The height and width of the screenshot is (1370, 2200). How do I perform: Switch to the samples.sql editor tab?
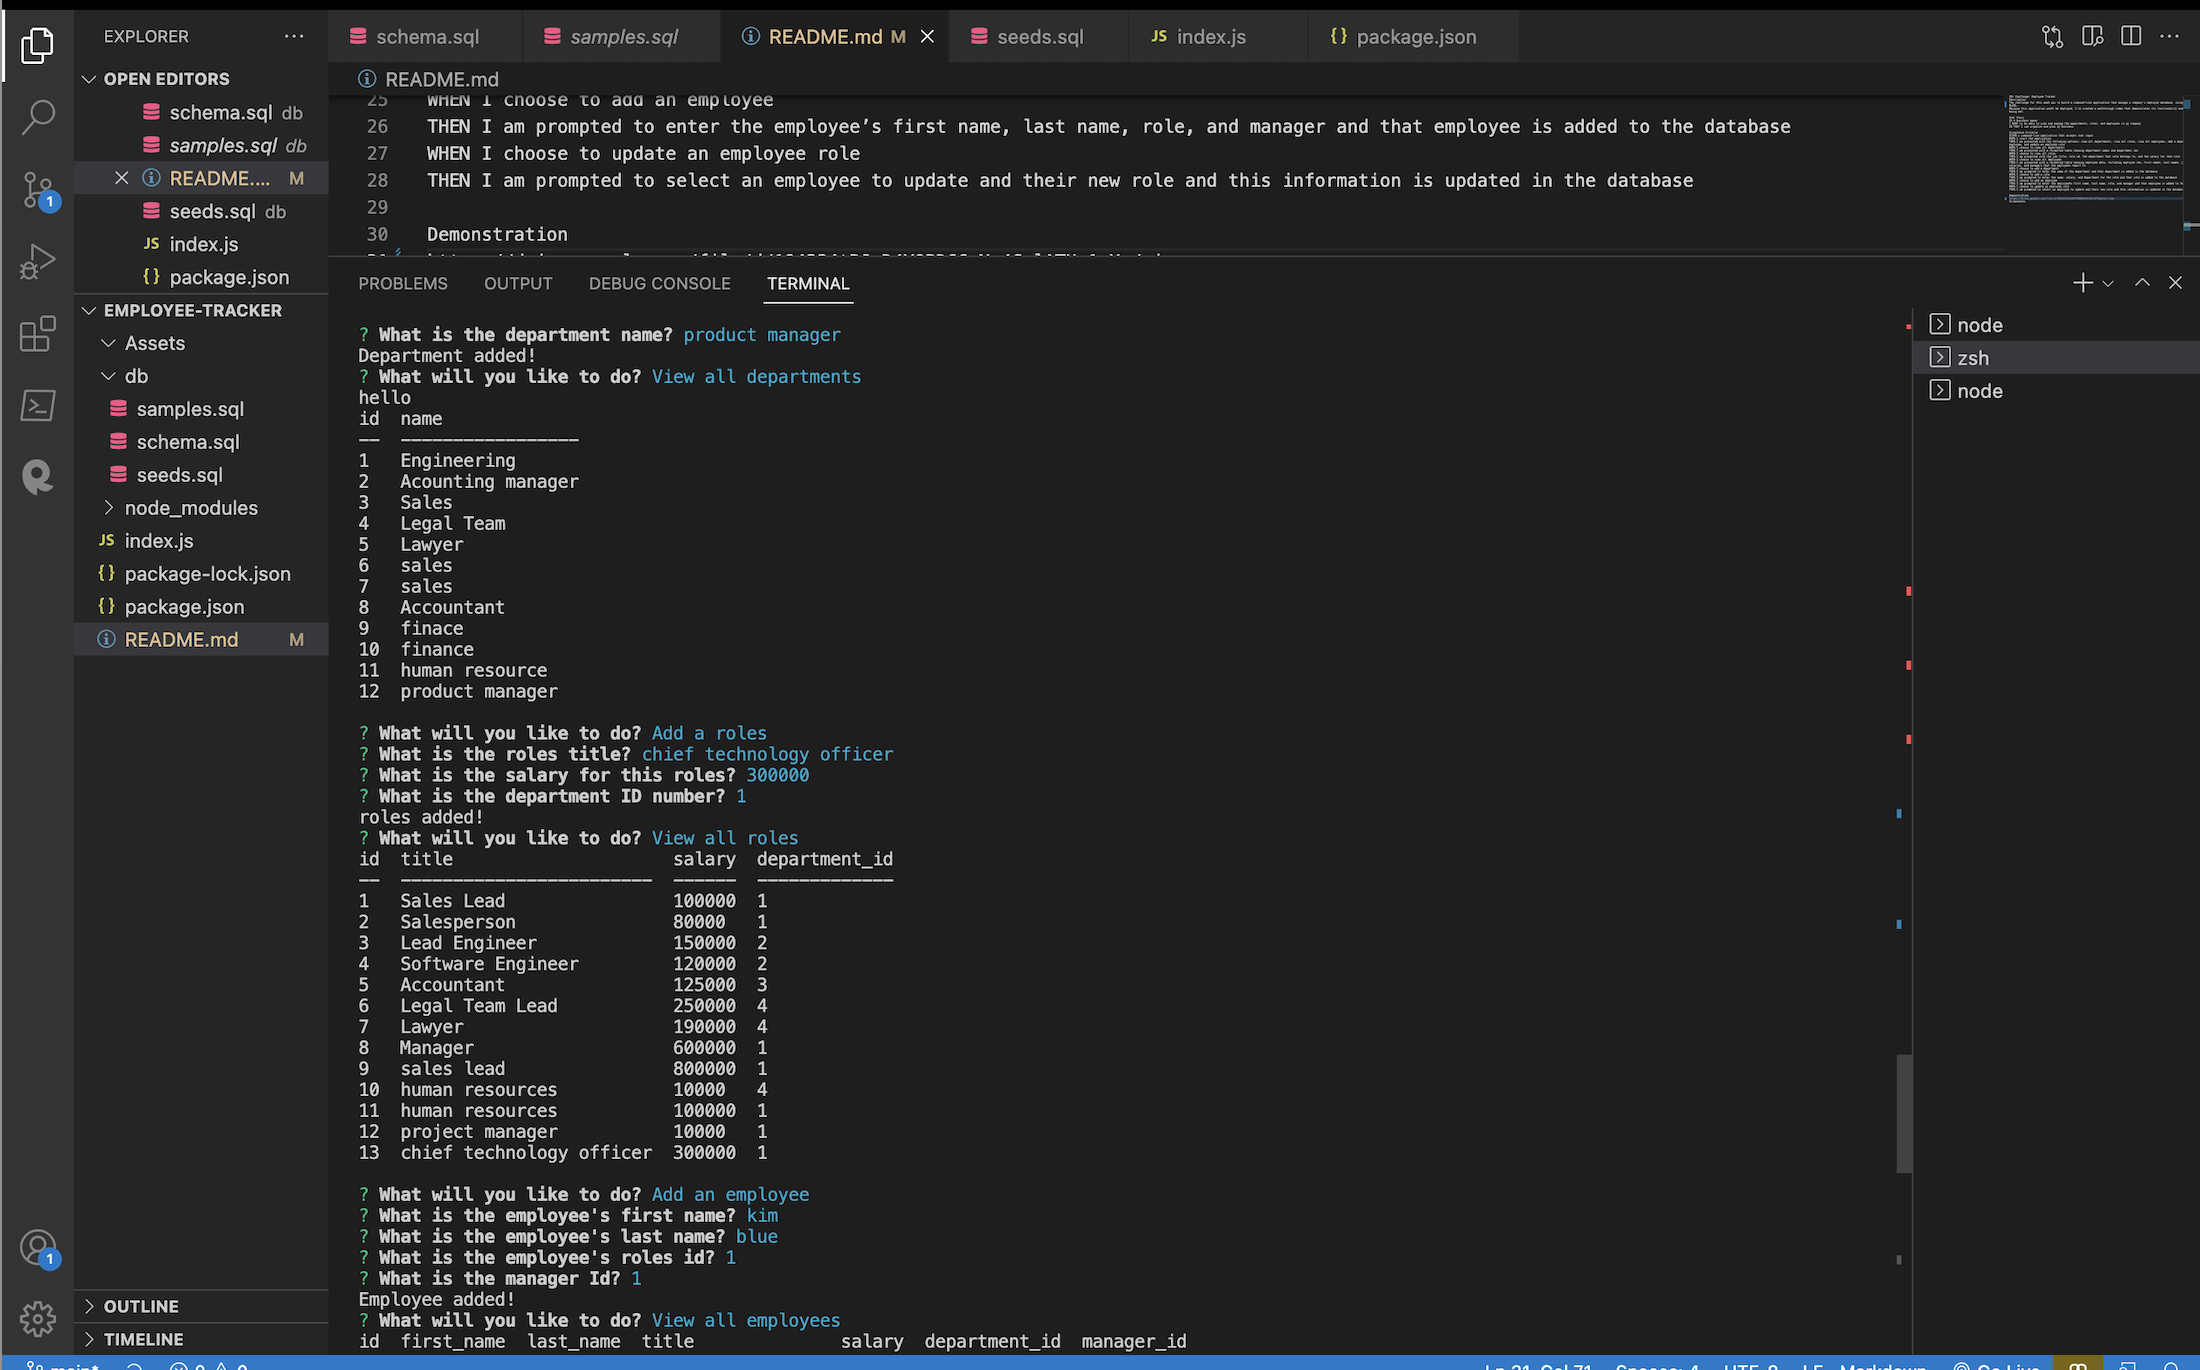pos(621,37)
